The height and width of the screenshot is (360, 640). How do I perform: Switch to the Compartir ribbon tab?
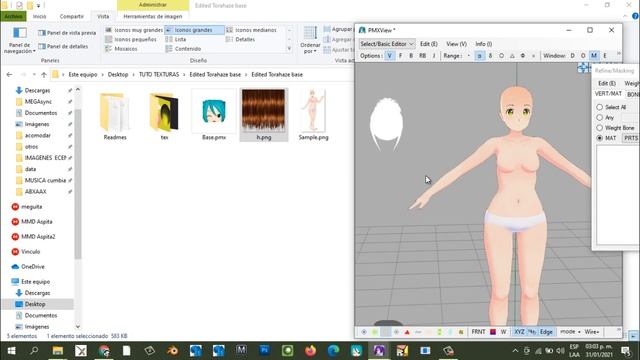pyautogui.click(x=71, y=16)
